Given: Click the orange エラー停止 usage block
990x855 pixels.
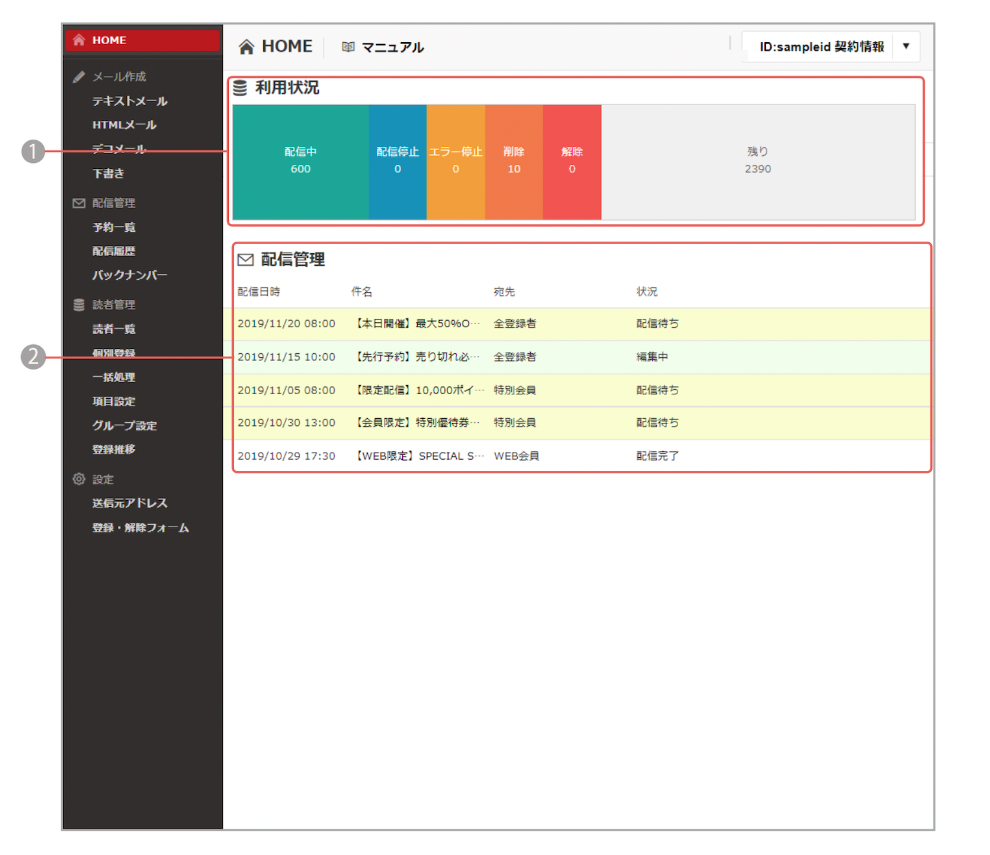Looking at the screenshot, I should tap(455, 161).
